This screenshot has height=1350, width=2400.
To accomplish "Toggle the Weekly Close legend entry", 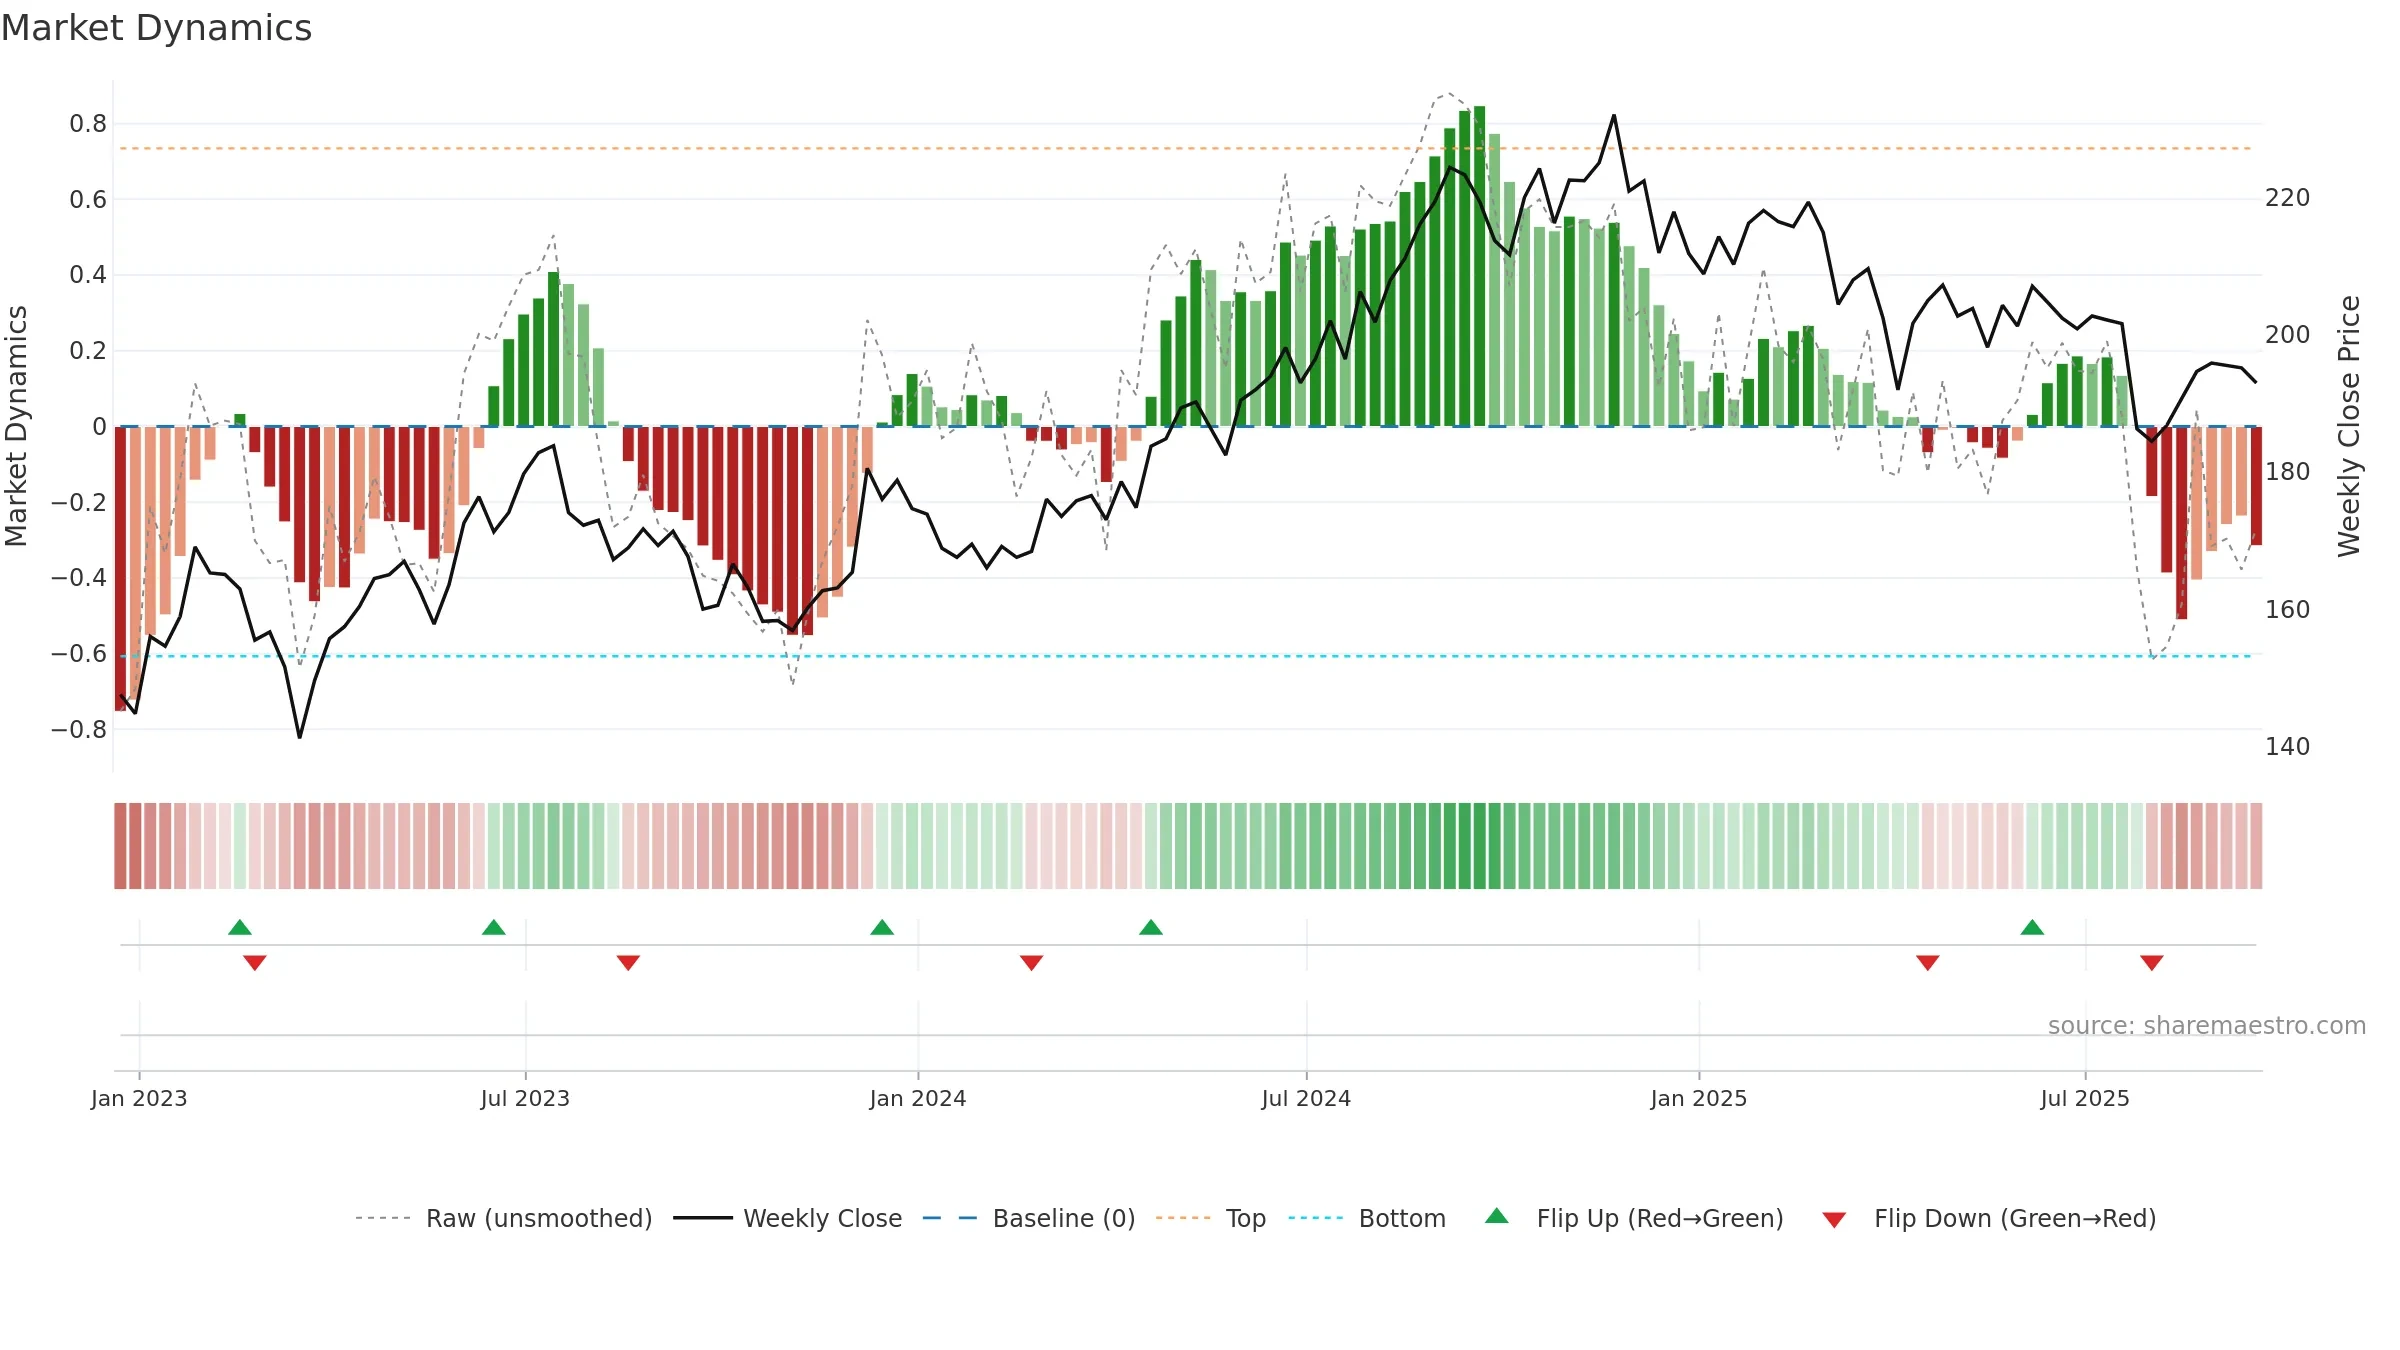I will pos(788,1218).
